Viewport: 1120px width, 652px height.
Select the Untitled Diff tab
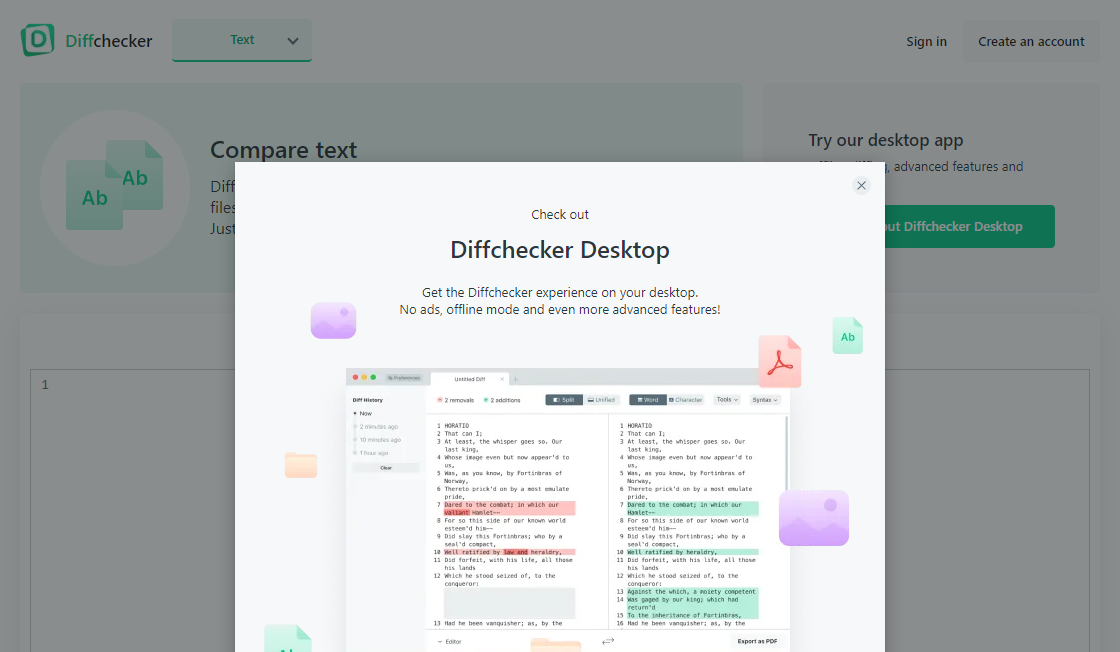(469, 379)
